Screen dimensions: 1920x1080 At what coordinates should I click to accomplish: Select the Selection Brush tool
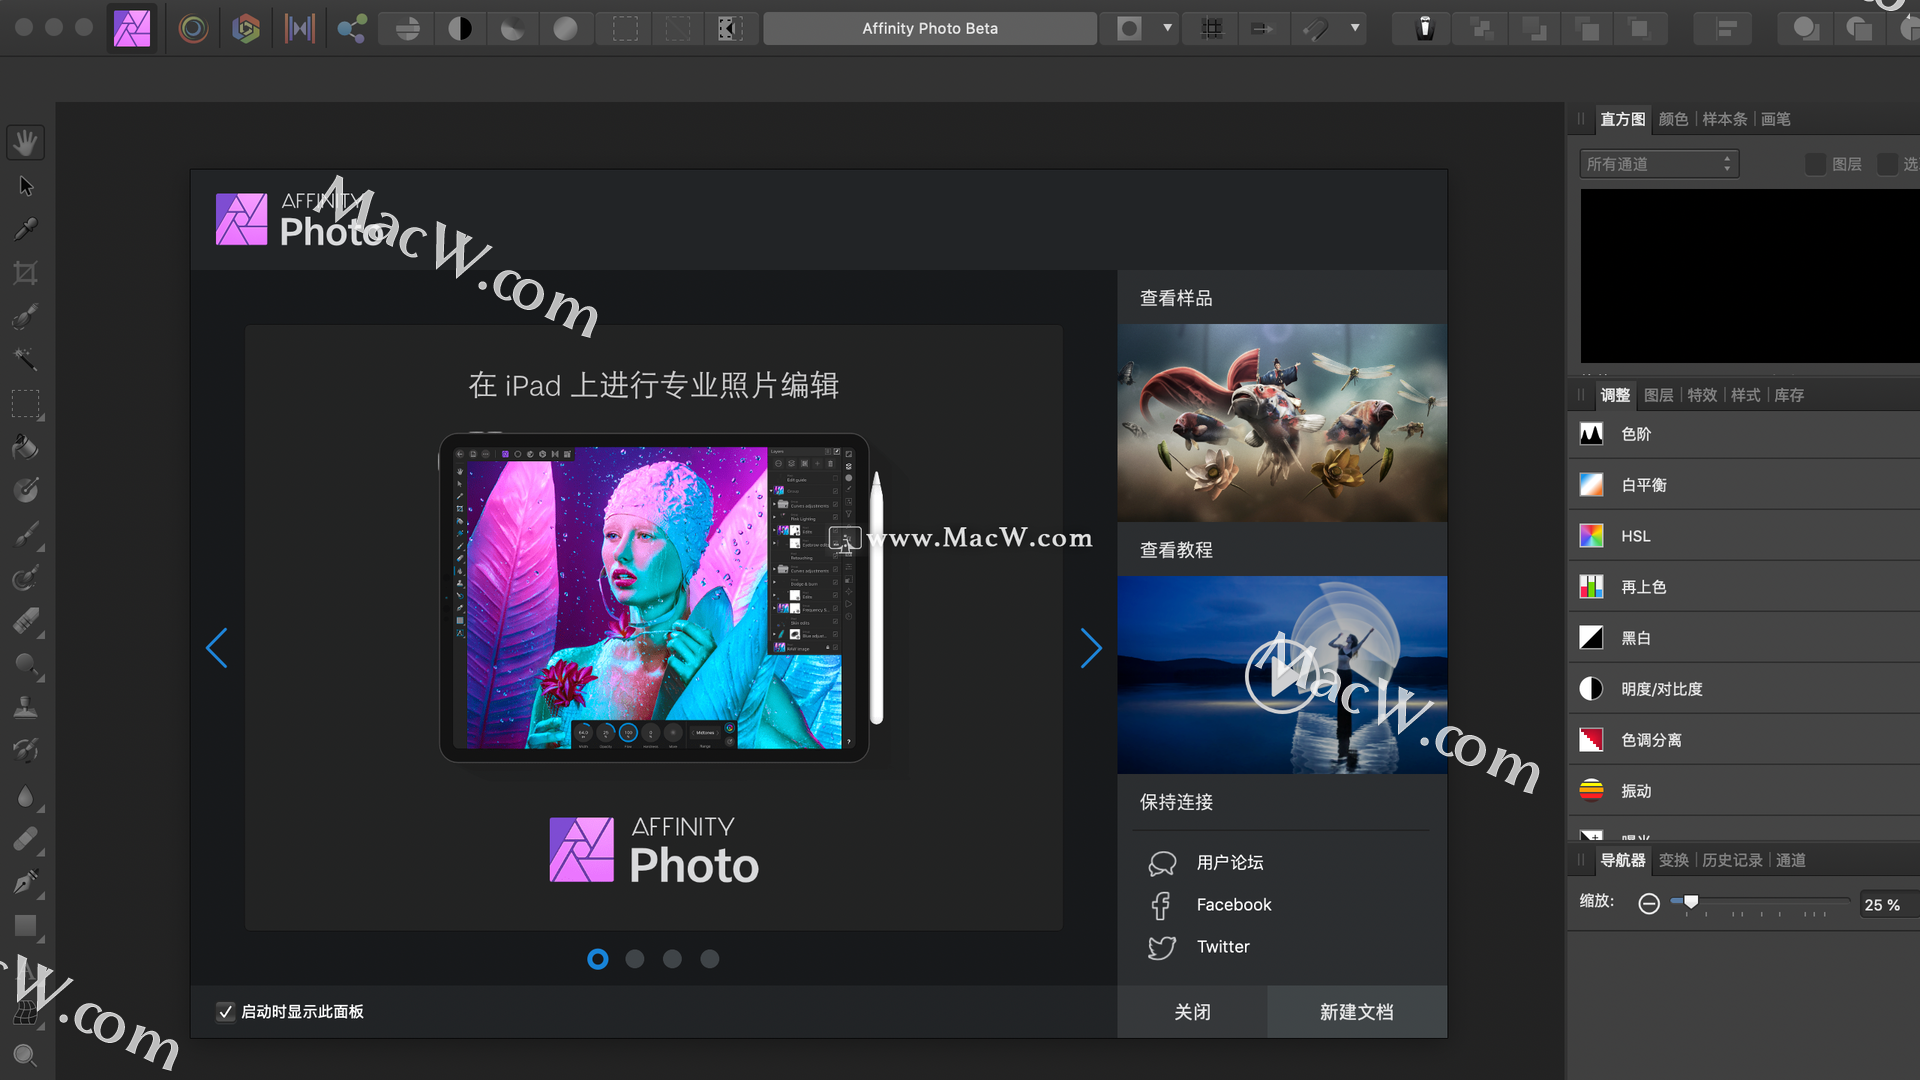pos(26,317)
